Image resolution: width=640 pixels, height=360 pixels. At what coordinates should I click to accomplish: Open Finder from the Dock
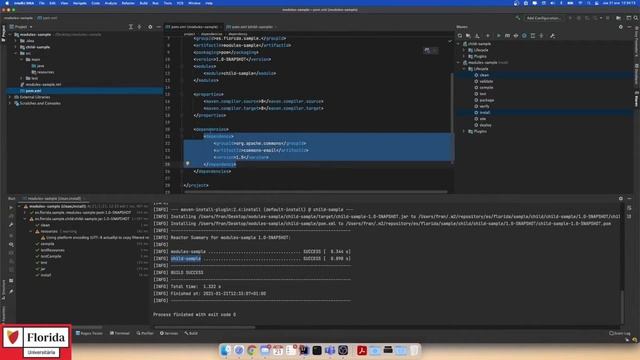(x=225, y=350)
